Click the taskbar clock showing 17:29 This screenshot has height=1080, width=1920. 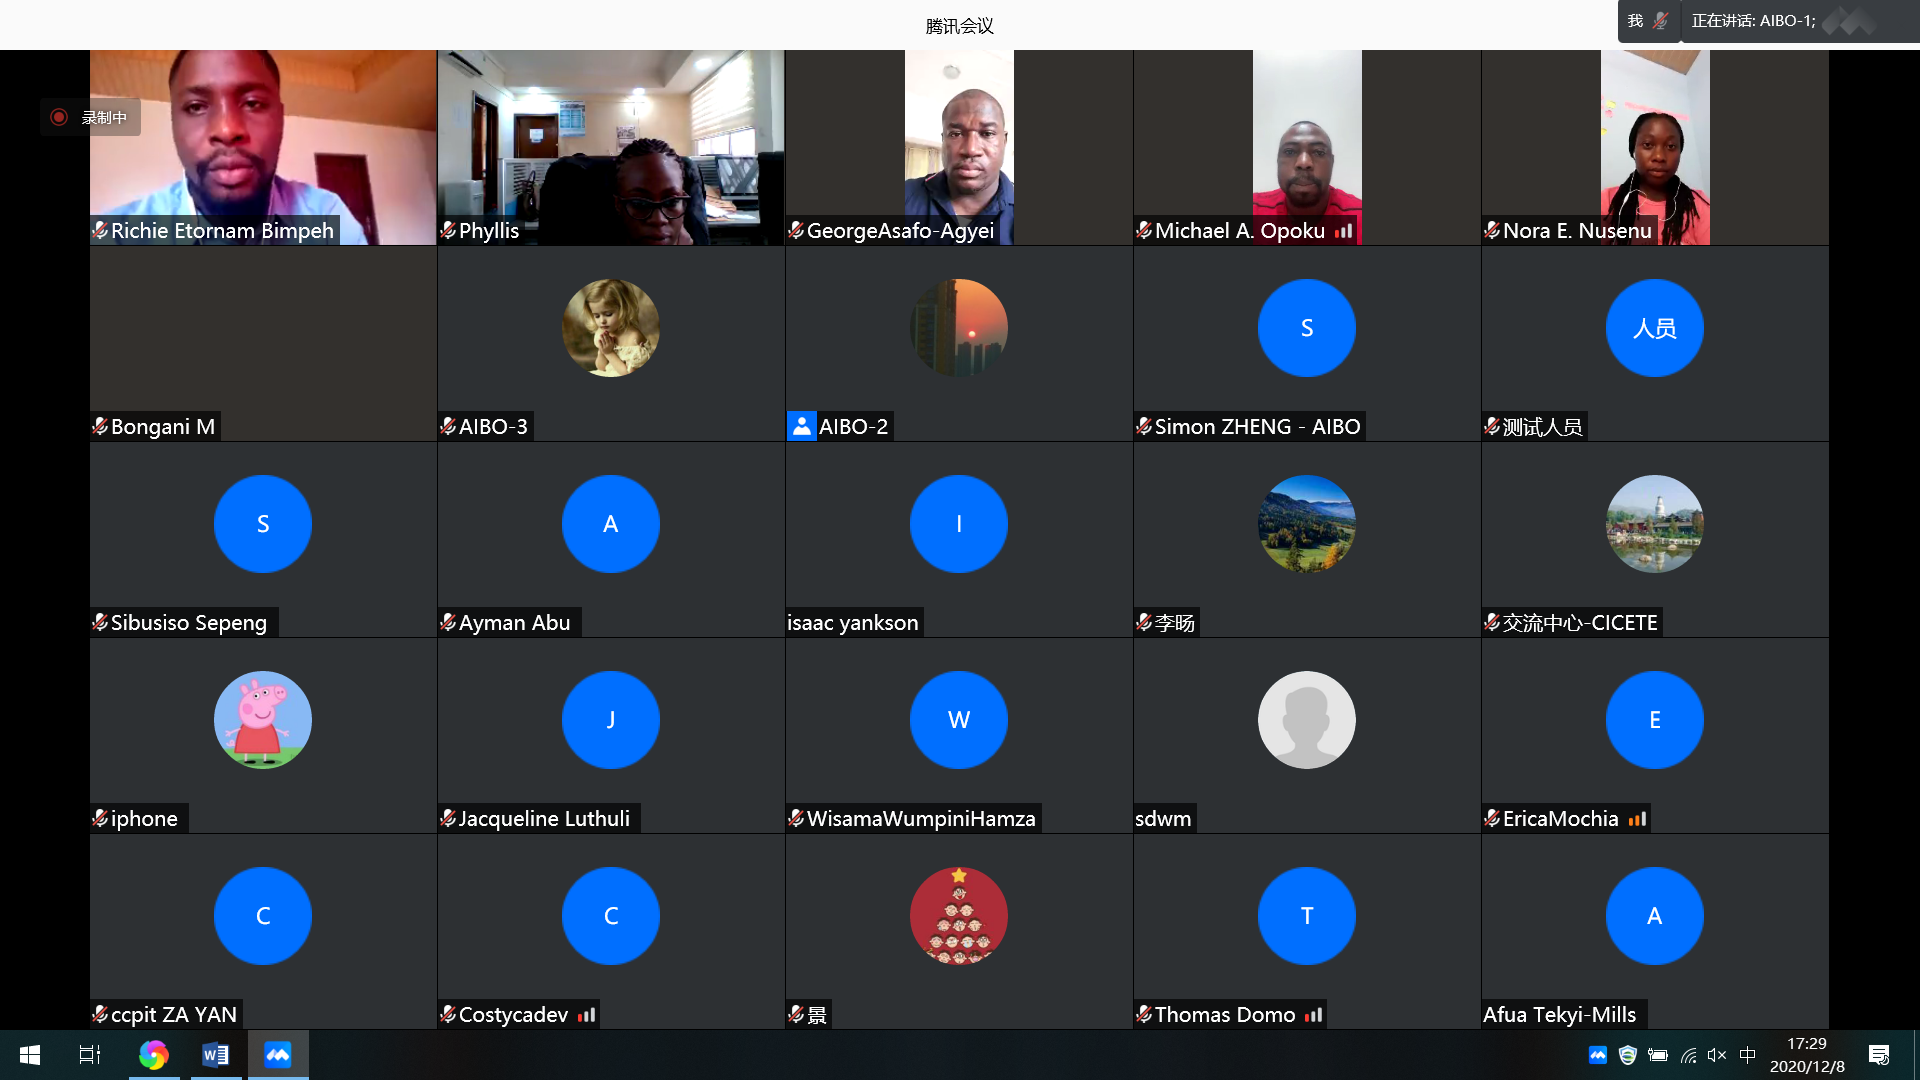(1807, 1055)
